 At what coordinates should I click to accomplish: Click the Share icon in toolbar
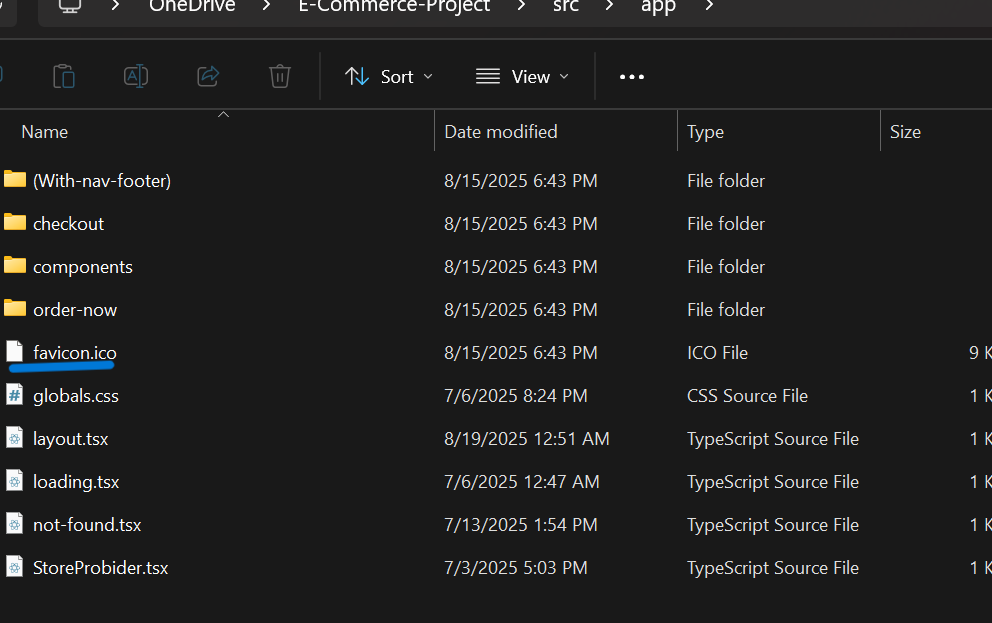click(208, 76)
